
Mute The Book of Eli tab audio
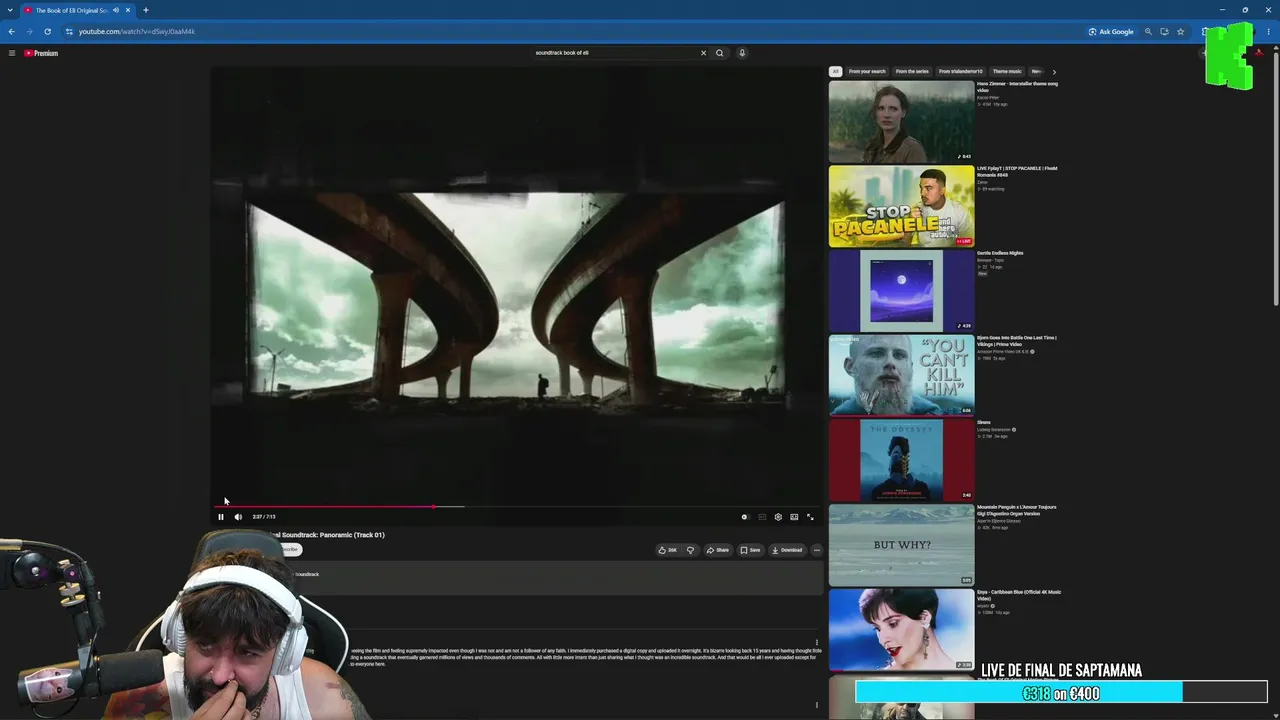pos(116,10)
